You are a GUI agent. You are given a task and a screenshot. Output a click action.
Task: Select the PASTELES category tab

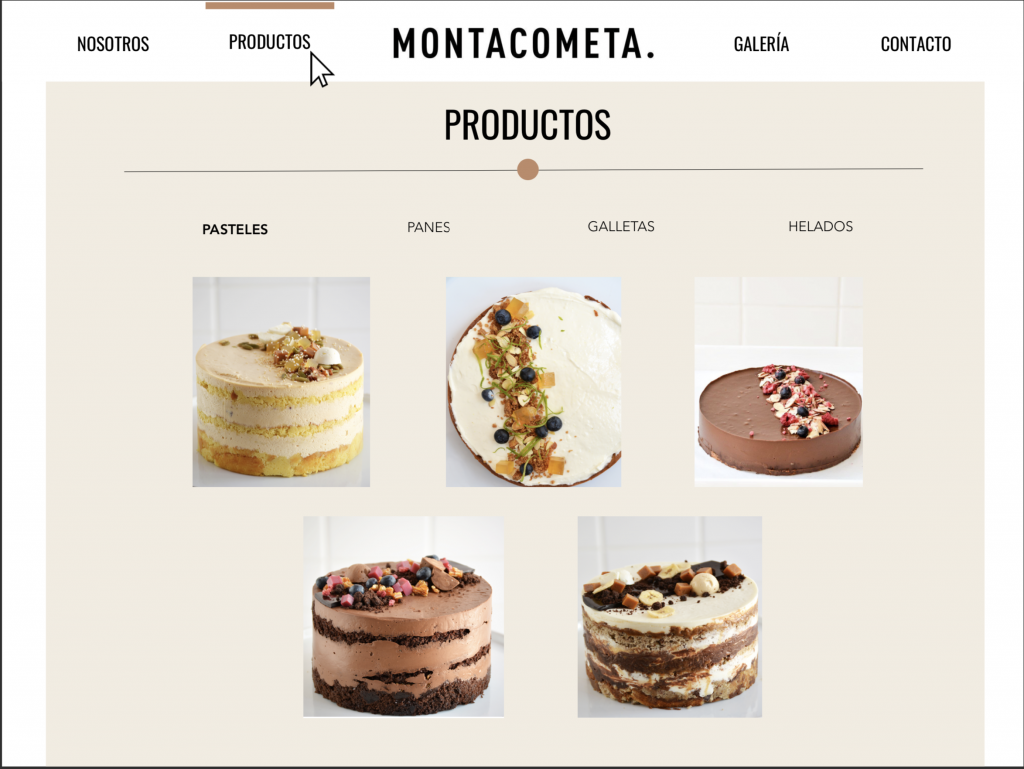234,229
